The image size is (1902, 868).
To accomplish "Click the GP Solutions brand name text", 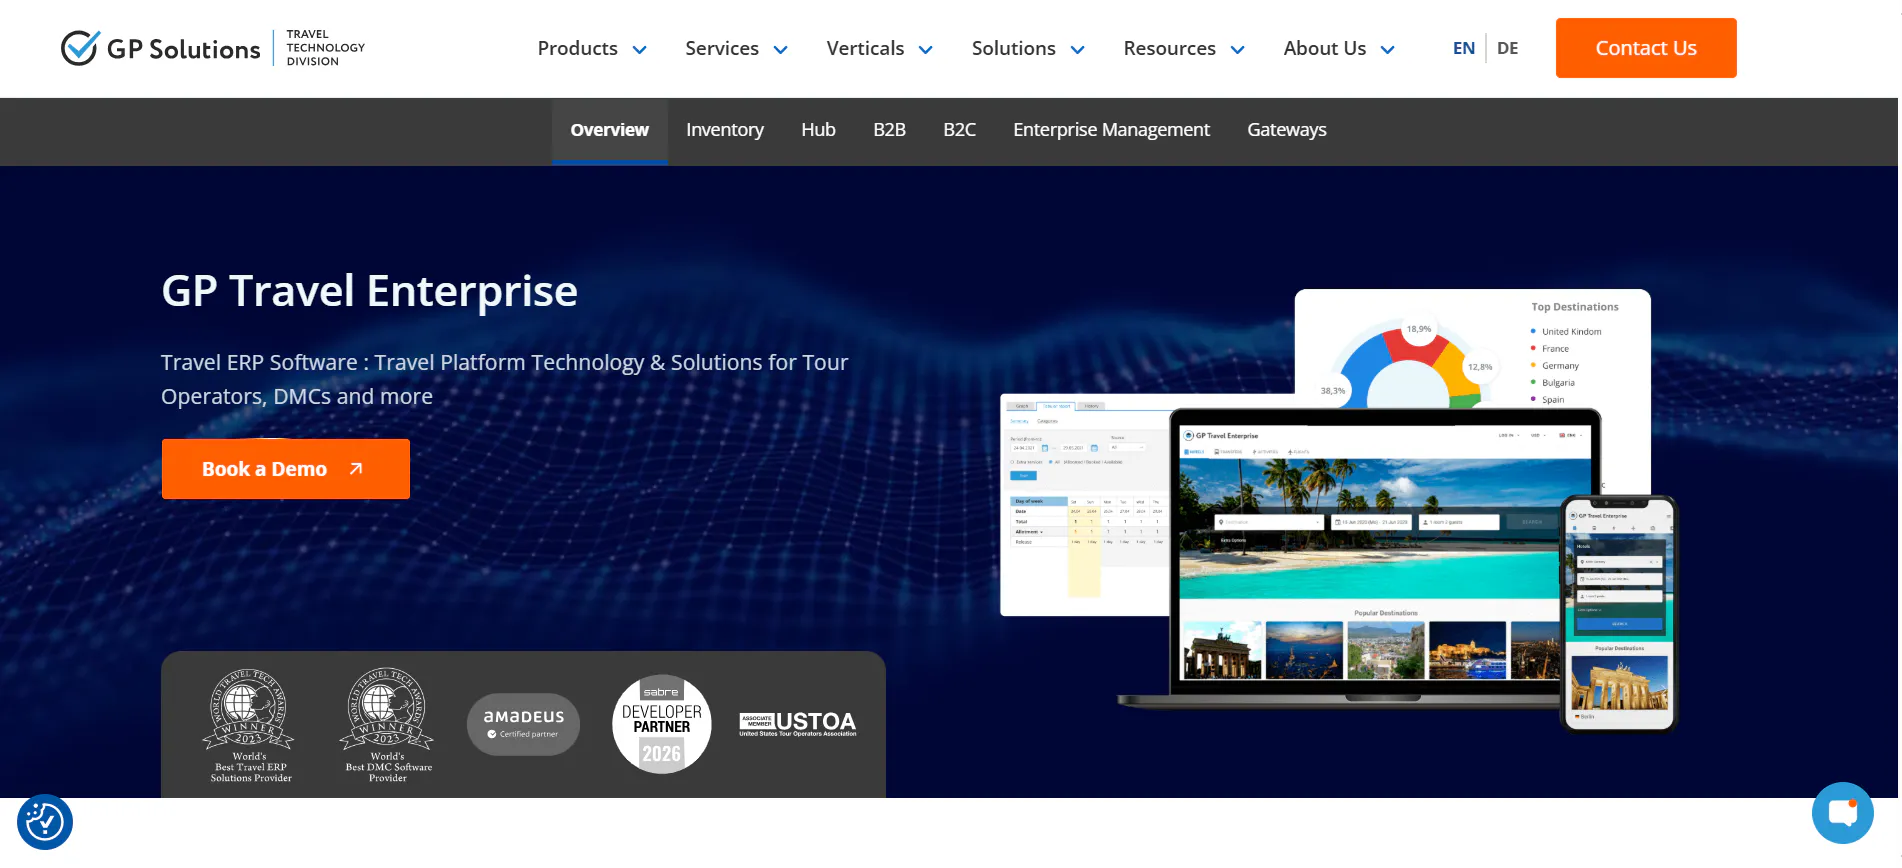I will [184, 49].
